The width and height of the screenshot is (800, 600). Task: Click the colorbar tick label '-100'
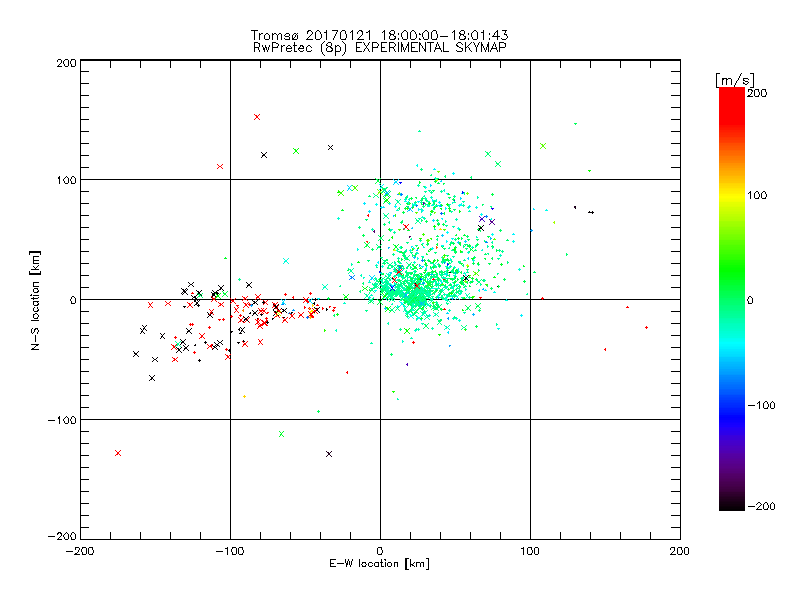(761, 406)
